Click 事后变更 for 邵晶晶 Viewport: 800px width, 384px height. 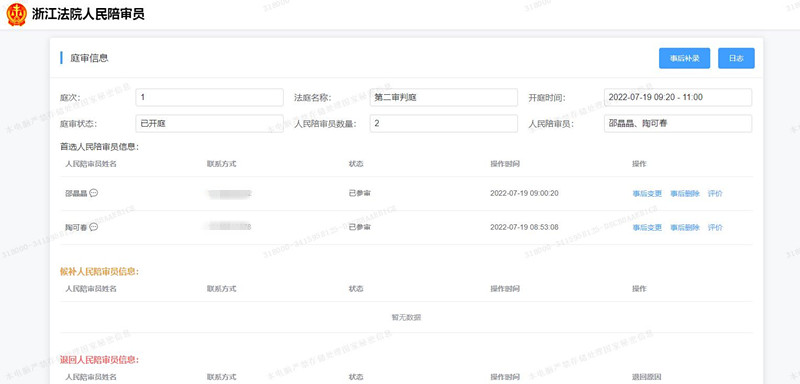(x=647, y=193)
